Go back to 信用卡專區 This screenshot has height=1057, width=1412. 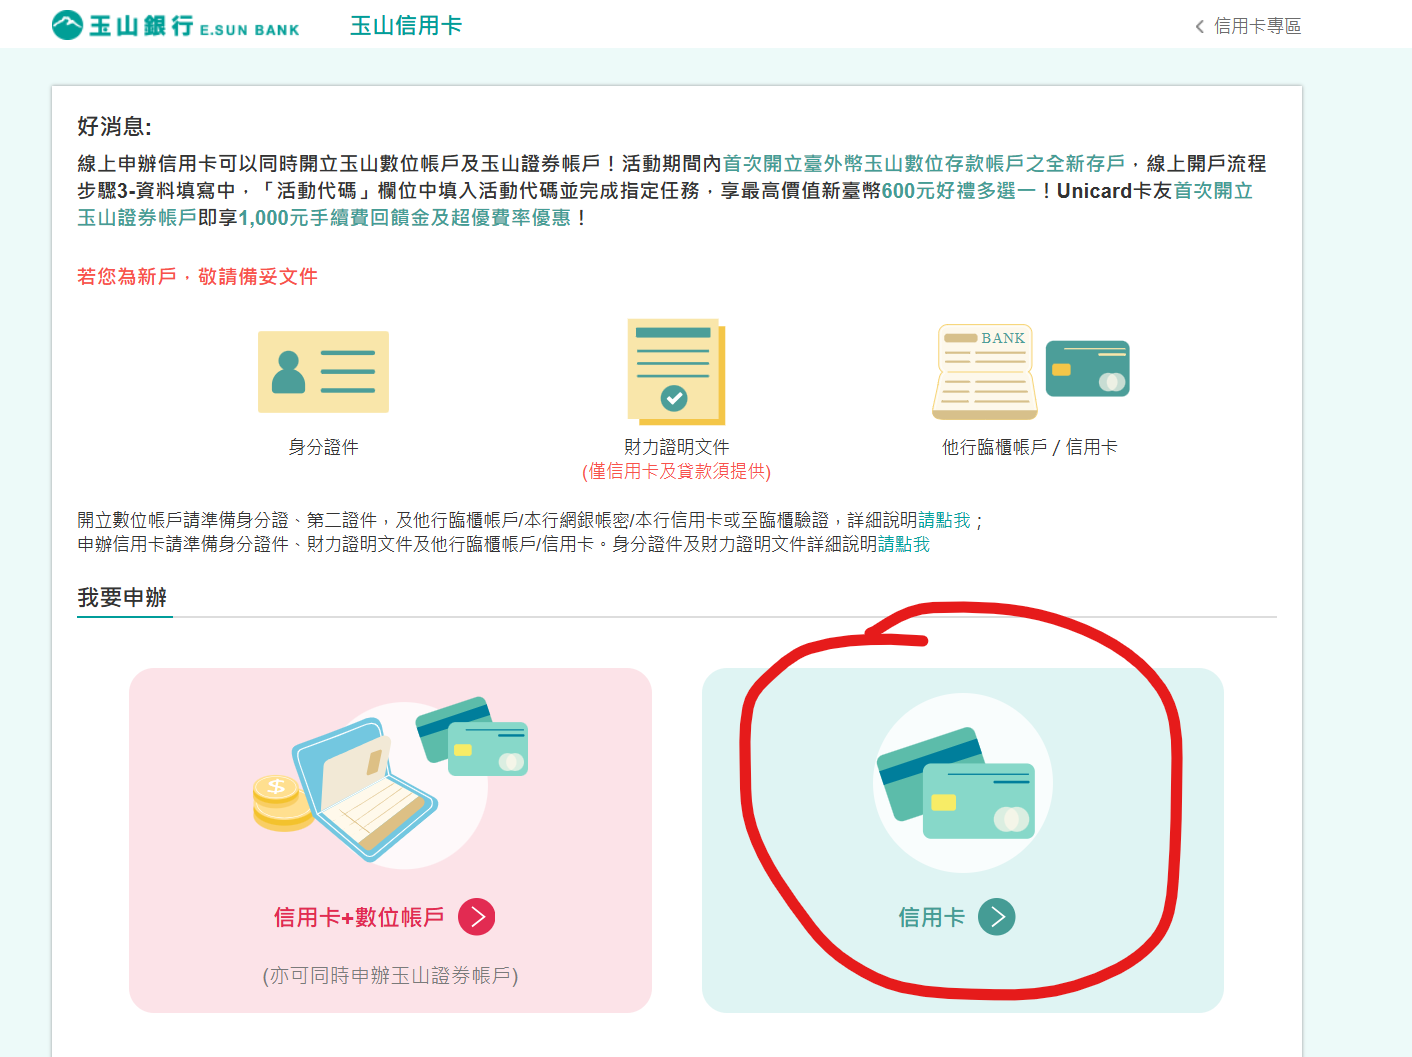(1256, 26)
